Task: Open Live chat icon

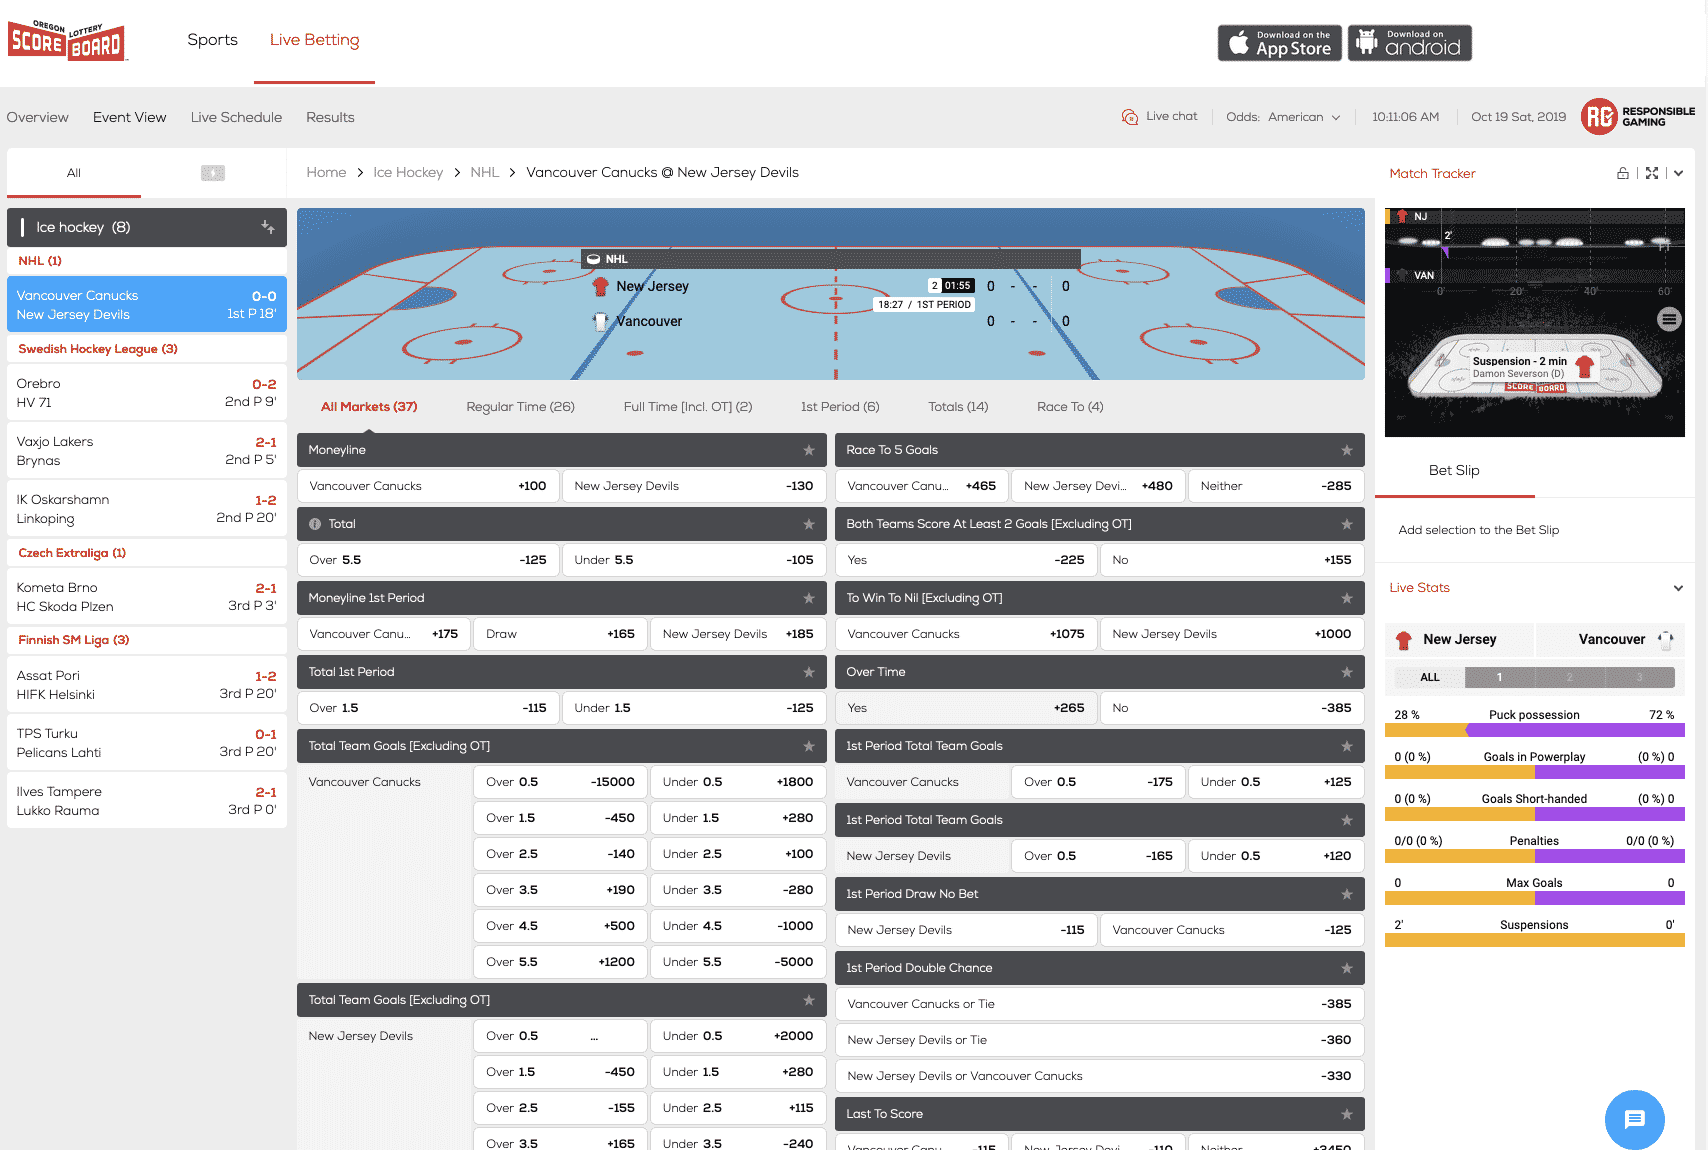Action: (1130, 117)
